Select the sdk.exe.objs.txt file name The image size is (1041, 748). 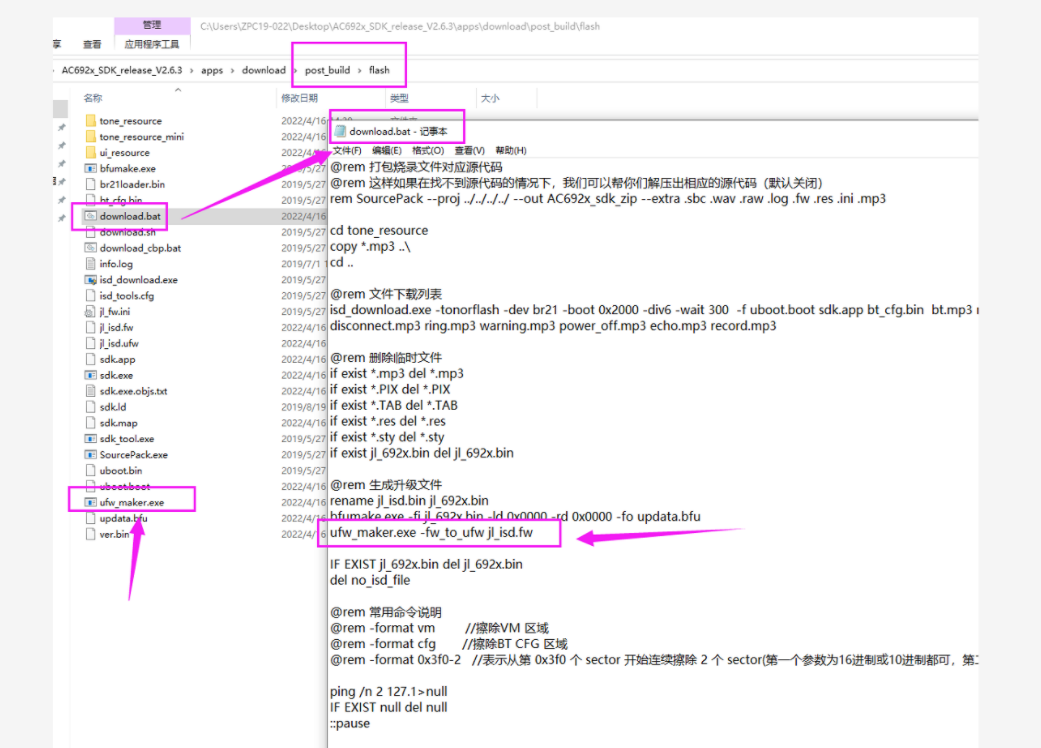[133, 392]
